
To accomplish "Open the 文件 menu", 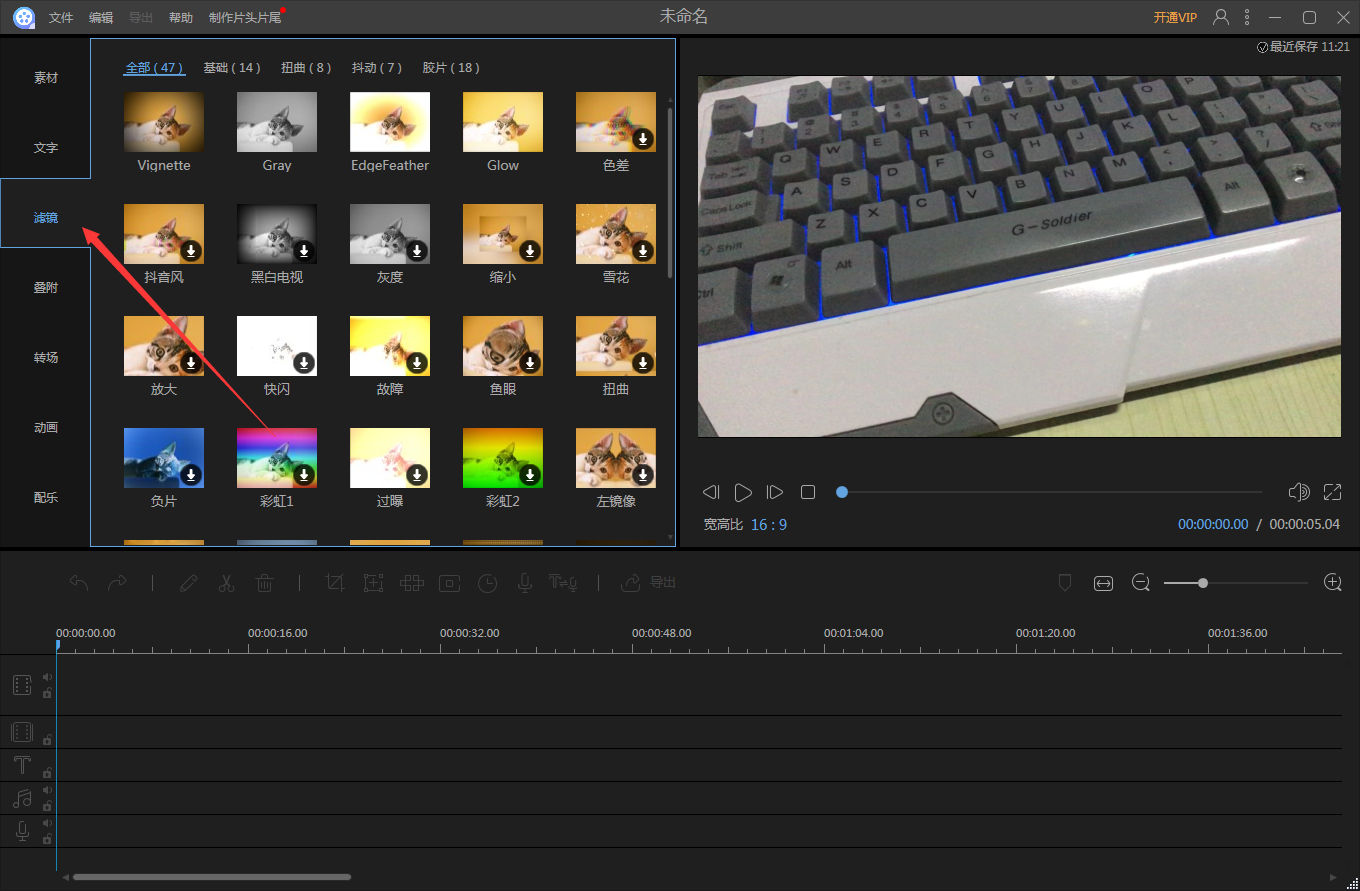I will click(x=61, y=18).
